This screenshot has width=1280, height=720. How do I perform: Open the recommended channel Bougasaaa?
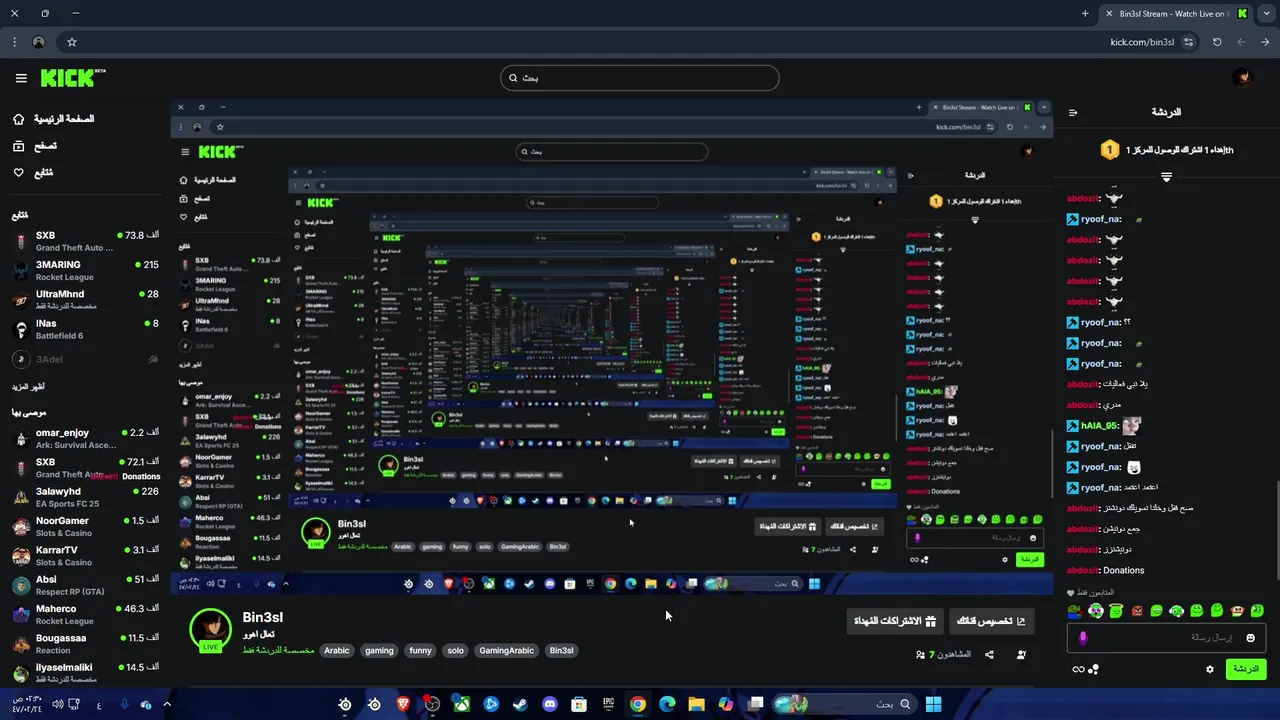[86, 643]
